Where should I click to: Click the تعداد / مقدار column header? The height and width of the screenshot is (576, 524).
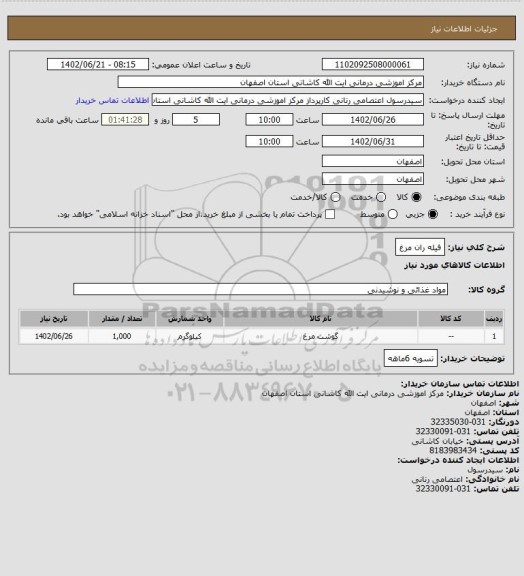pyautogui.click(x=122, y=318)
